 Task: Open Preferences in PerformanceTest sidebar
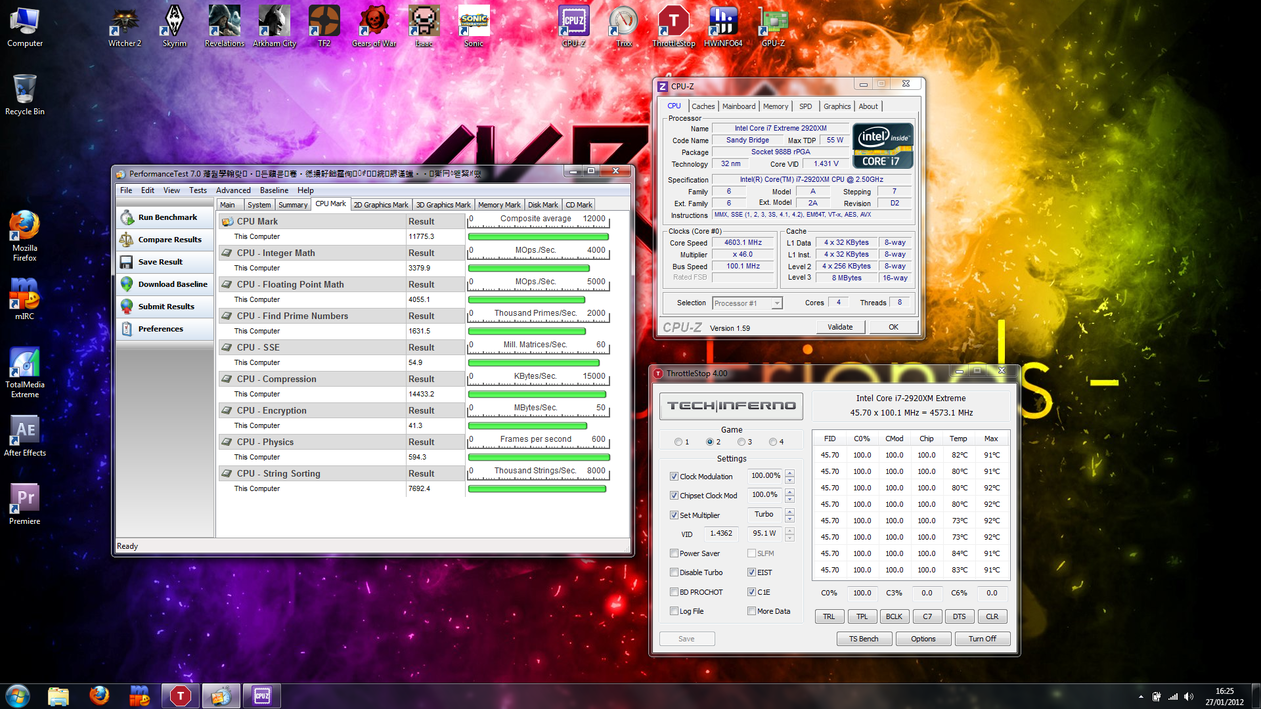click(x=166, y=328)
